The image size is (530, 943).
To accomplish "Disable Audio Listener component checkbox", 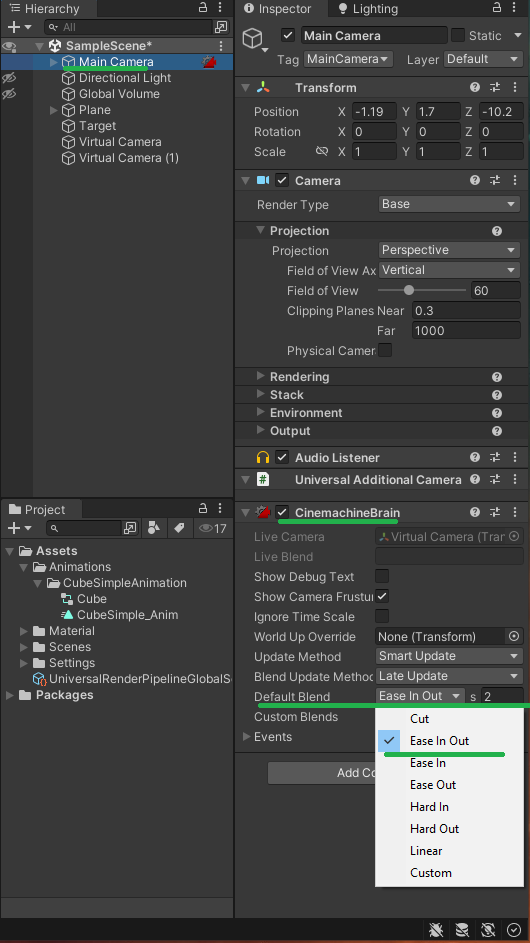I will coord(282,457).
